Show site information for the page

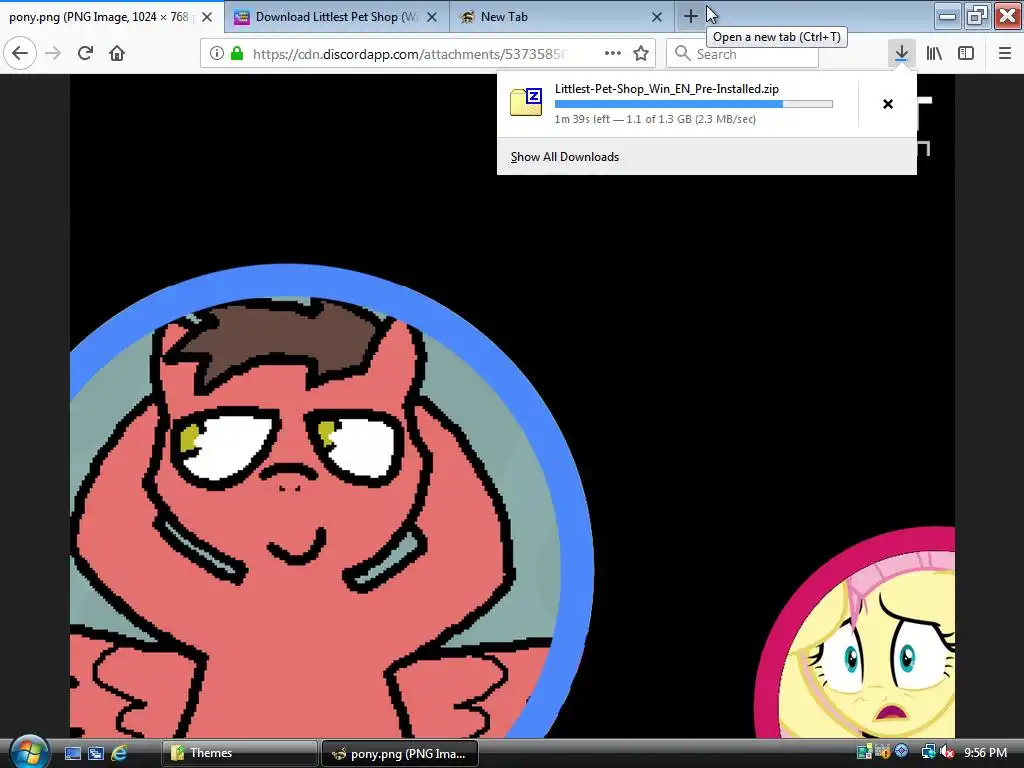[217, 54]
